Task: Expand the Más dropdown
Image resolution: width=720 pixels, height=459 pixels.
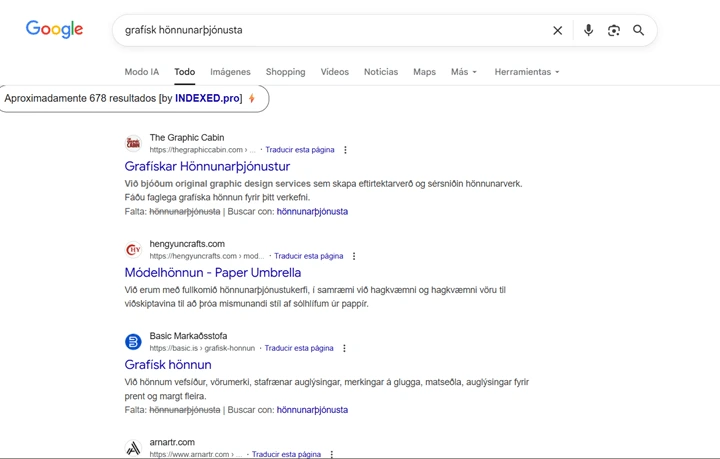Action: pos(464,72)
